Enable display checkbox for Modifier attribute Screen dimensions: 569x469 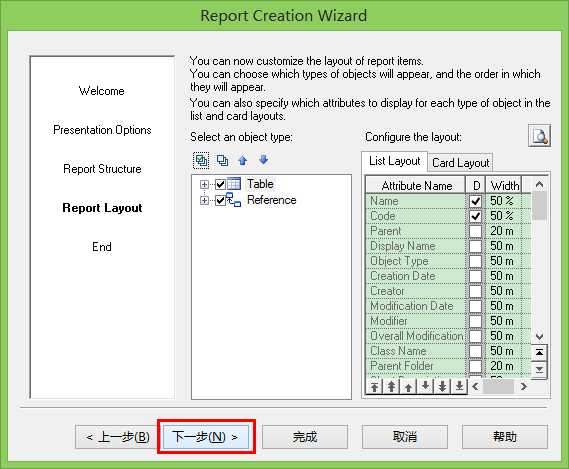point(475,321)
